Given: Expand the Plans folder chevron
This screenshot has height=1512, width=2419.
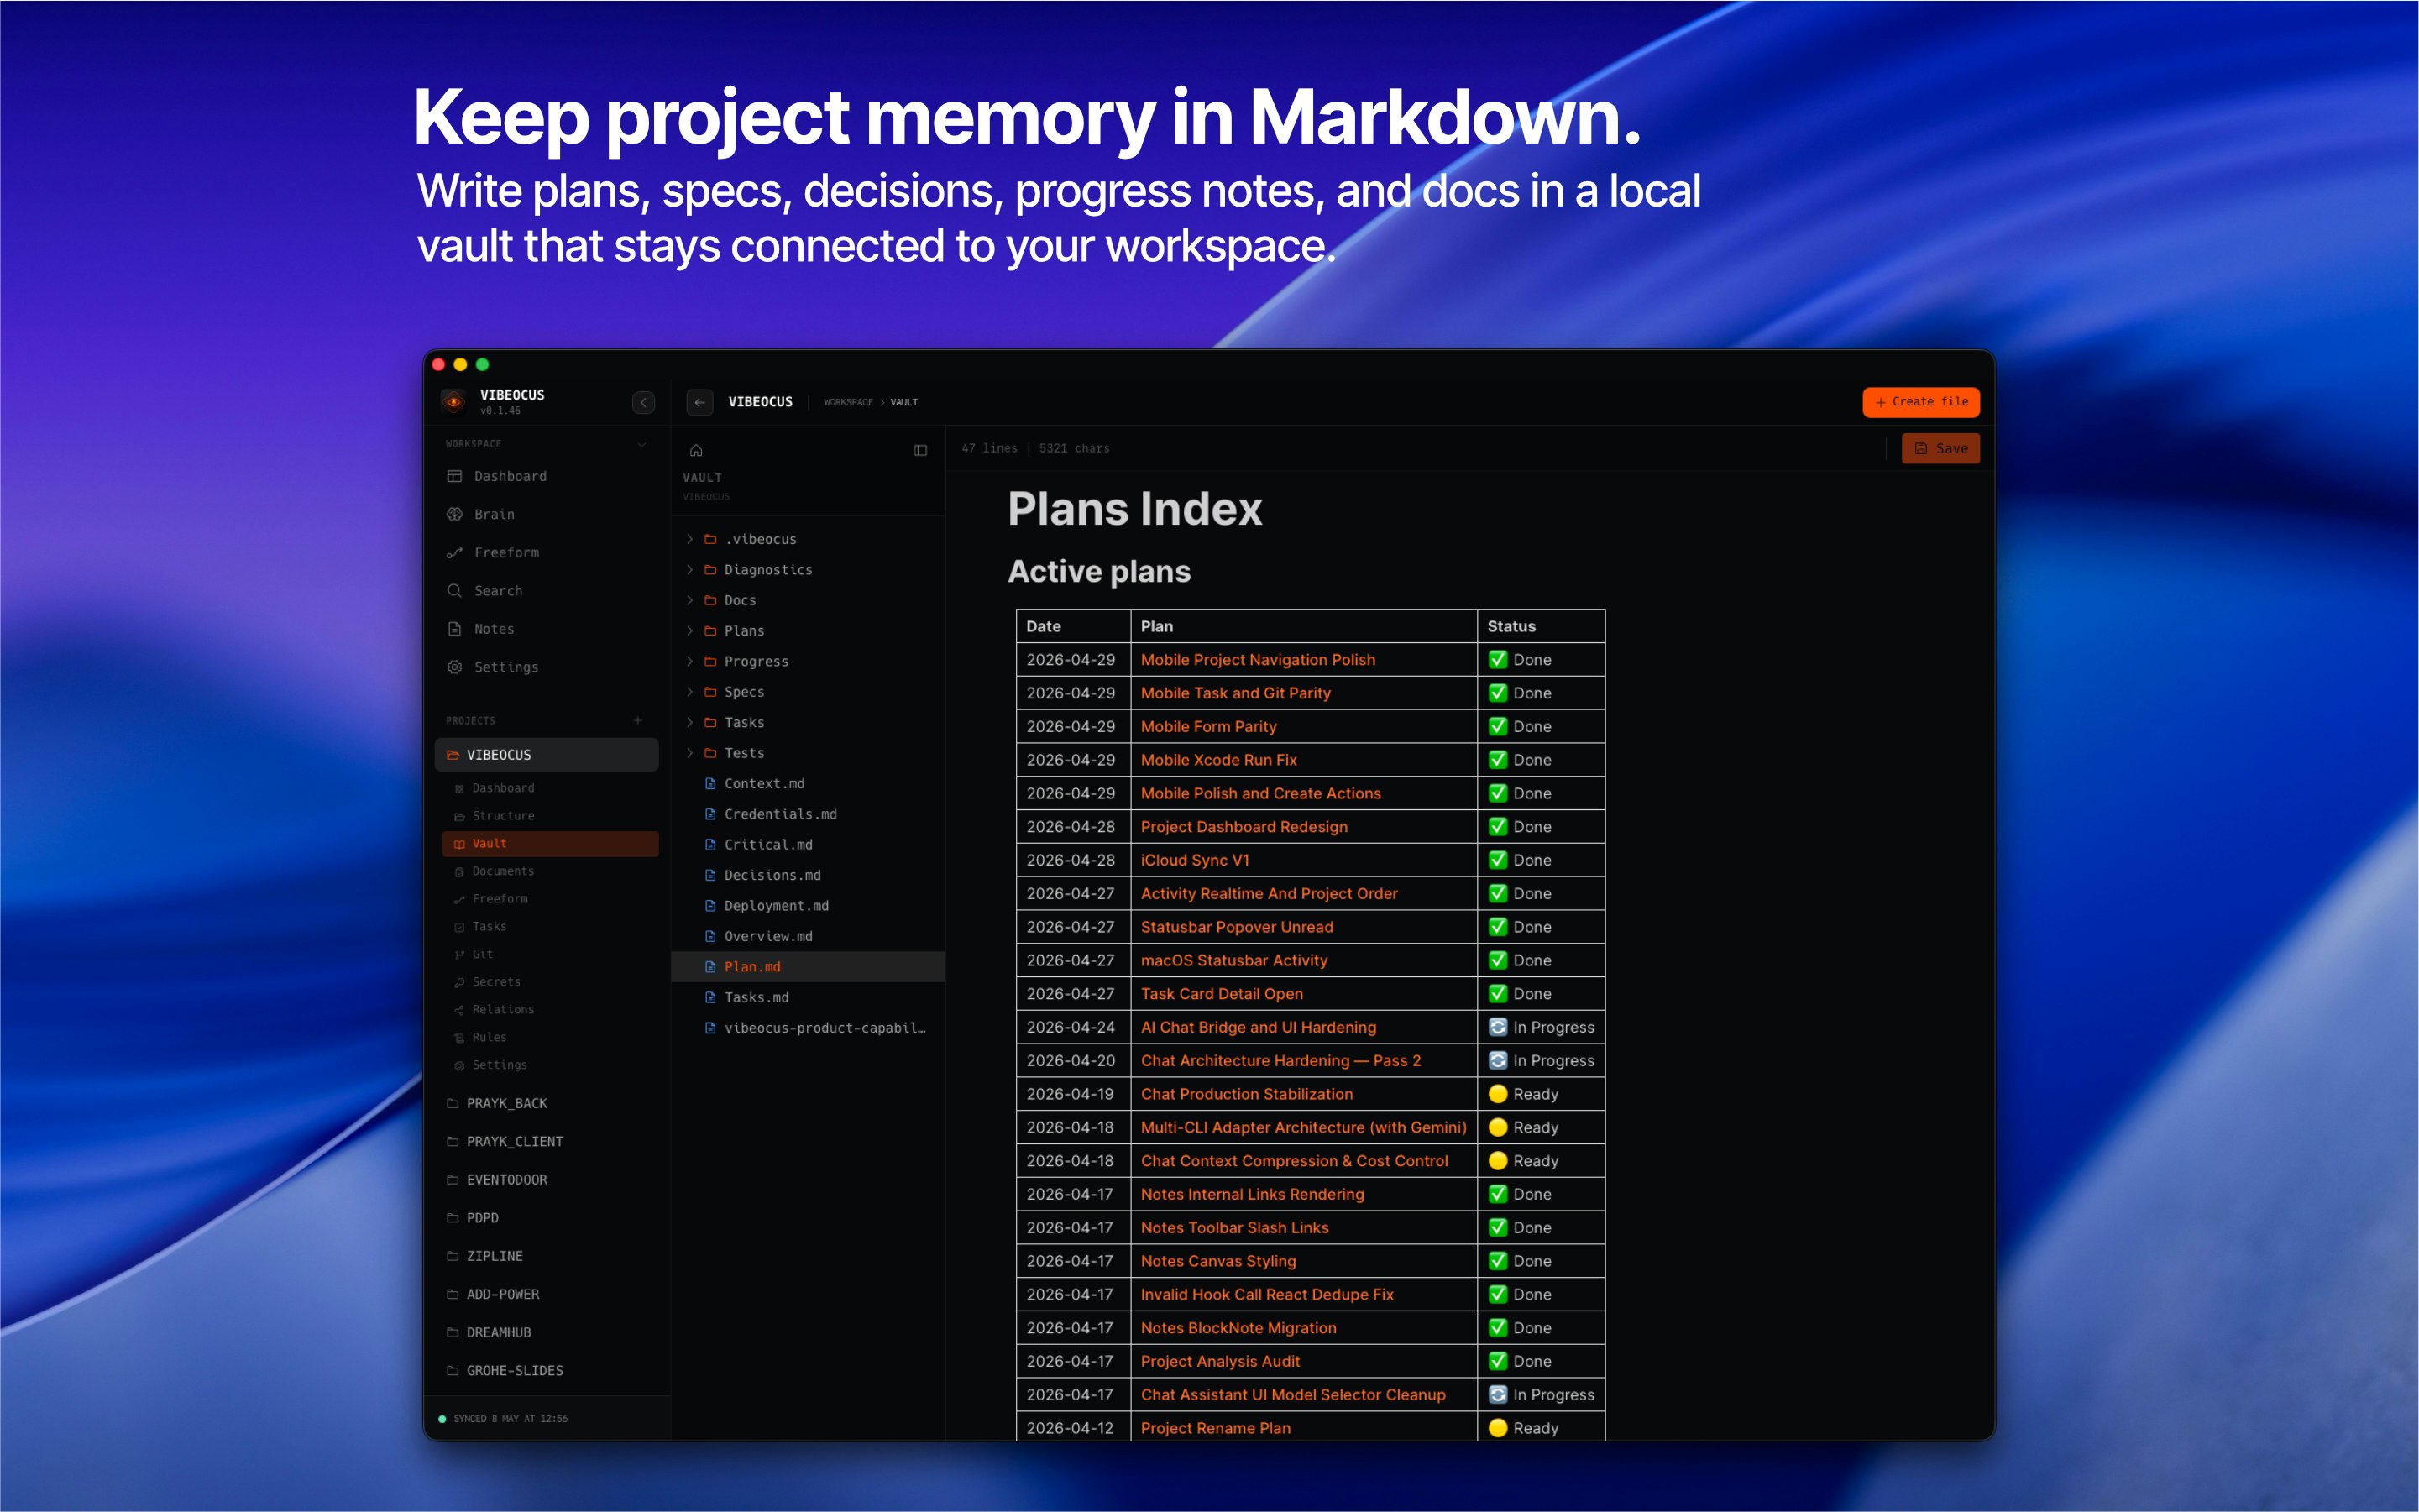Looking at the screenshot, I should [689, 631].
